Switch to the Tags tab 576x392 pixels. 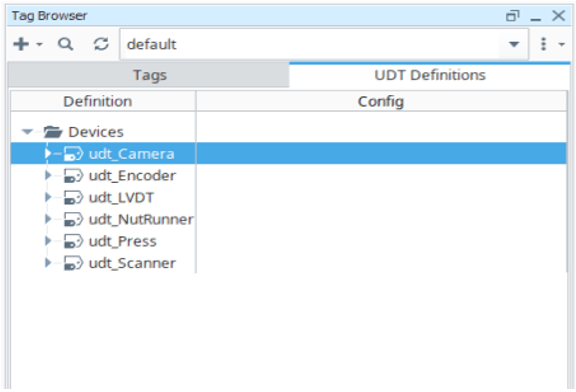[x=149, y=75]
